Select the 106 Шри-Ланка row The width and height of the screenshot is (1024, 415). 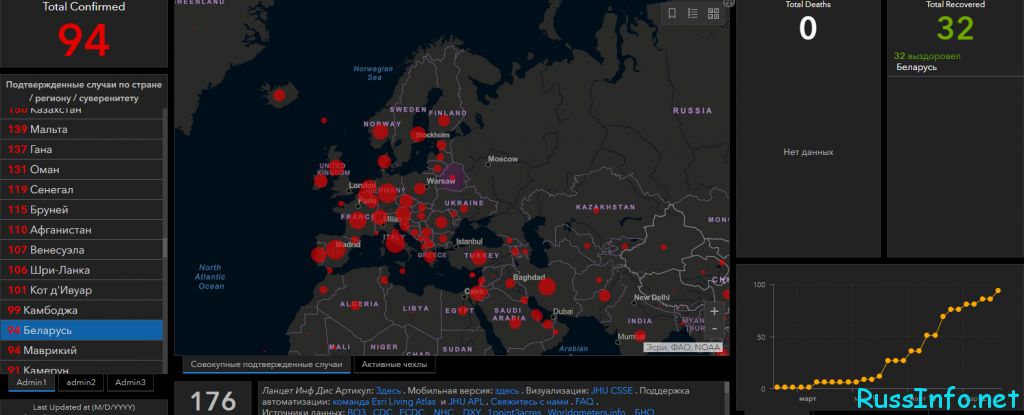point(82,270)
